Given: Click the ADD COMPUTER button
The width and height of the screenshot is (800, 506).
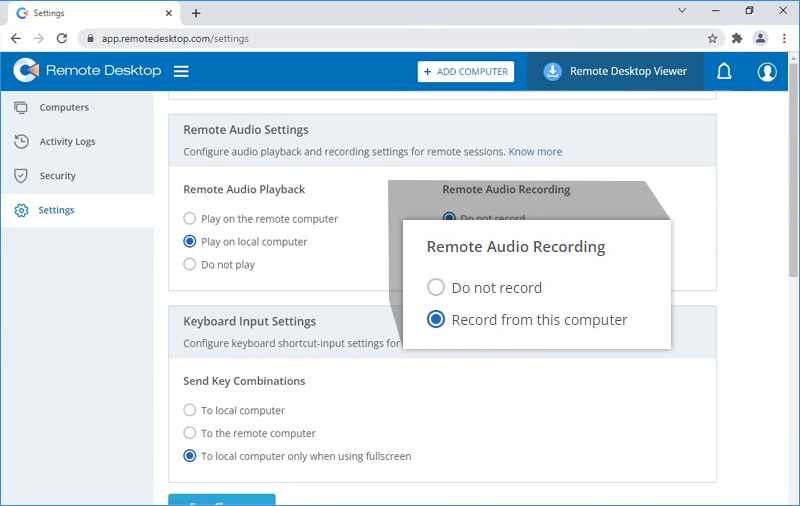Looking at the screenshot, I should pos(466,72).
